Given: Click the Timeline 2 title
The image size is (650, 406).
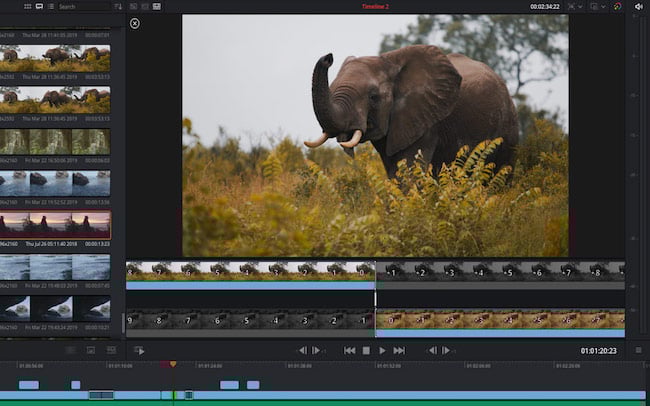Looking at the screenshot, I should (x=375, y=7).
